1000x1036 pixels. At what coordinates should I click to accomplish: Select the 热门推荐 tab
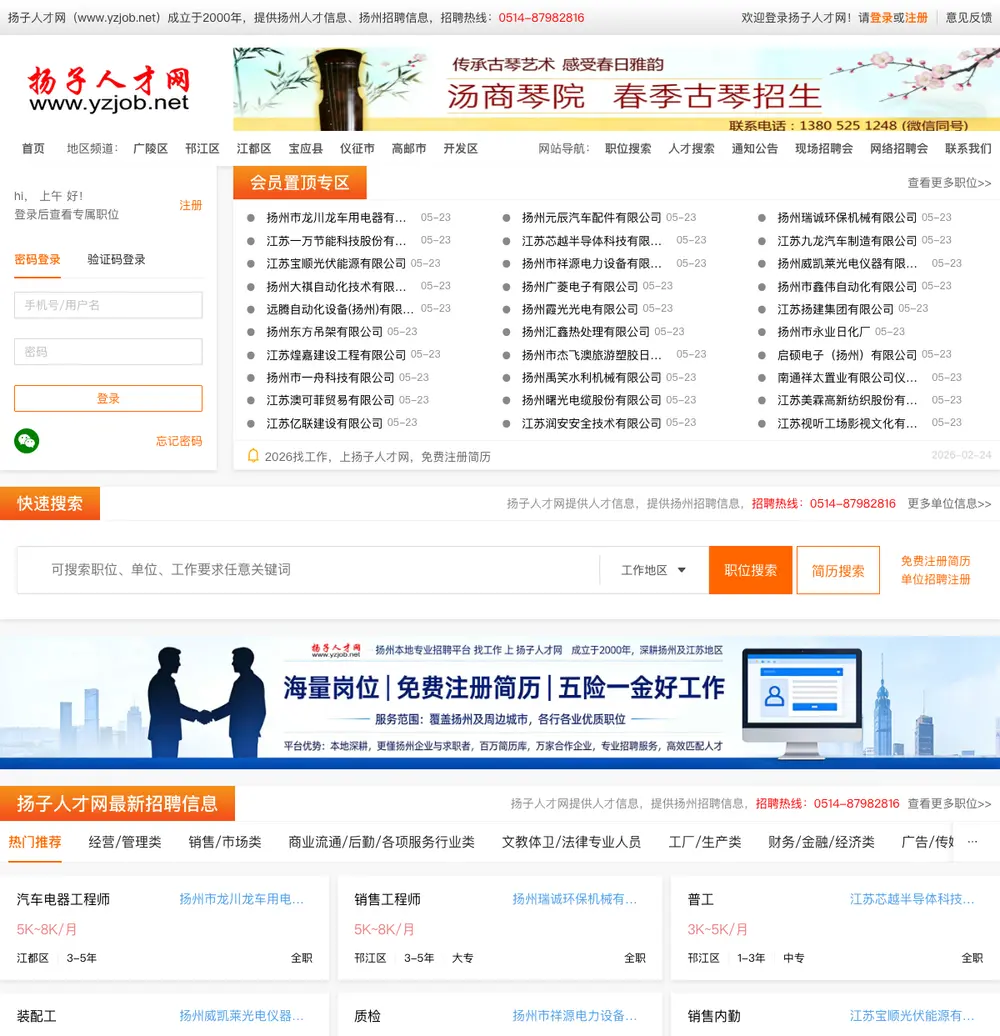(35, 842)
